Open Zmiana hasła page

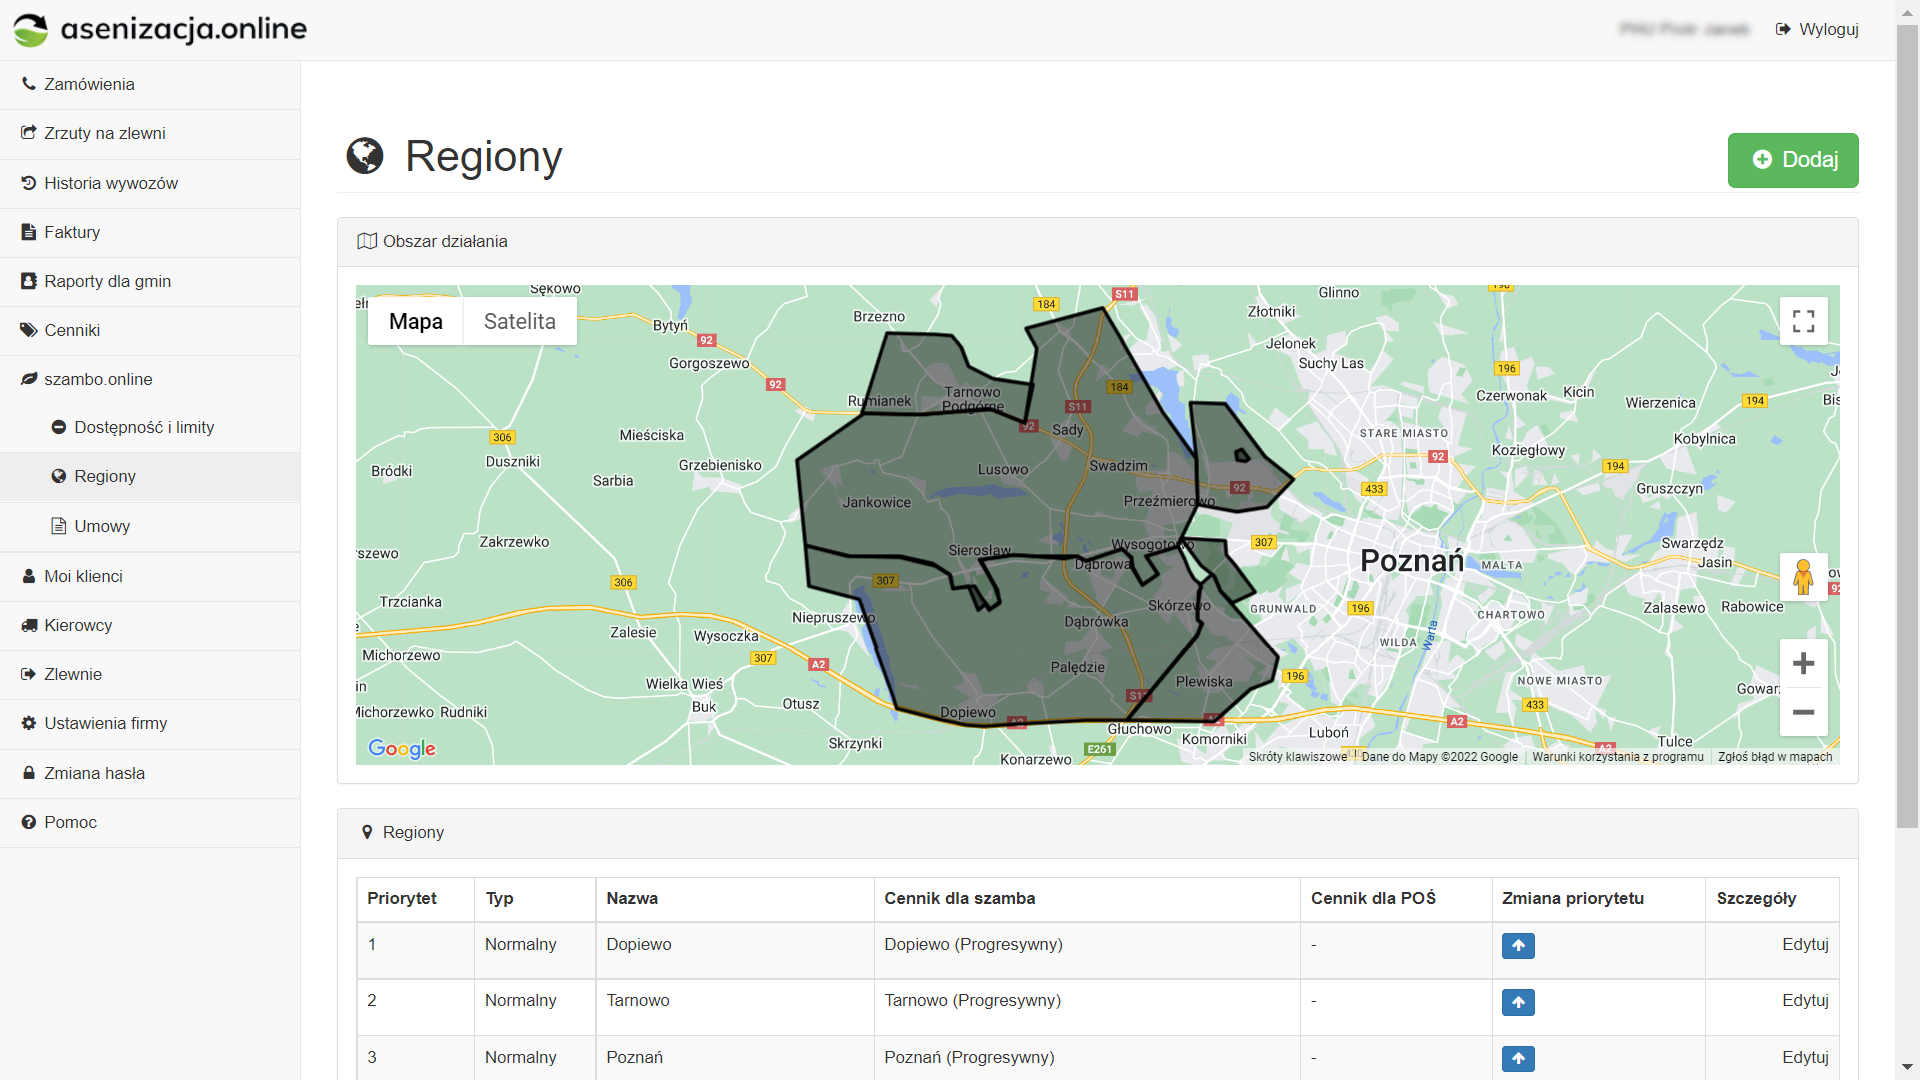(150, 773)
